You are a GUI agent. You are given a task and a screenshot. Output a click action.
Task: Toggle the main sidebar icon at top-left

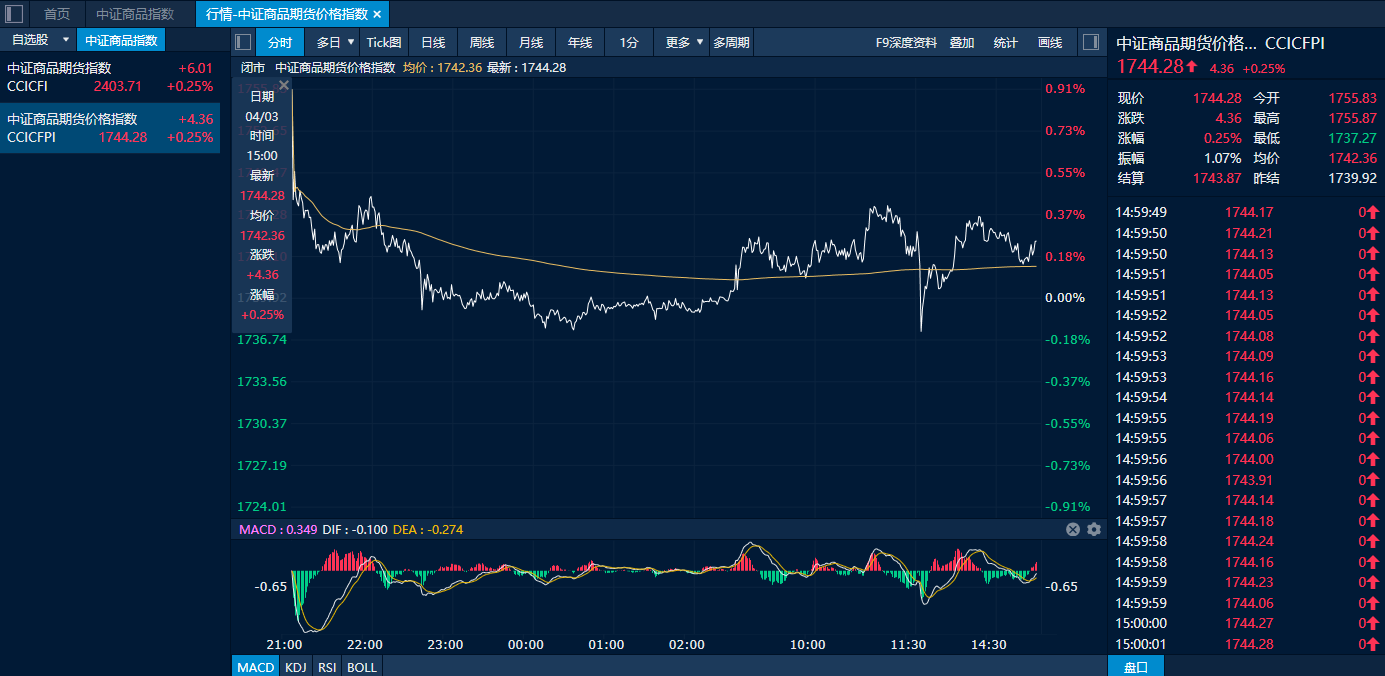point(14,14)
